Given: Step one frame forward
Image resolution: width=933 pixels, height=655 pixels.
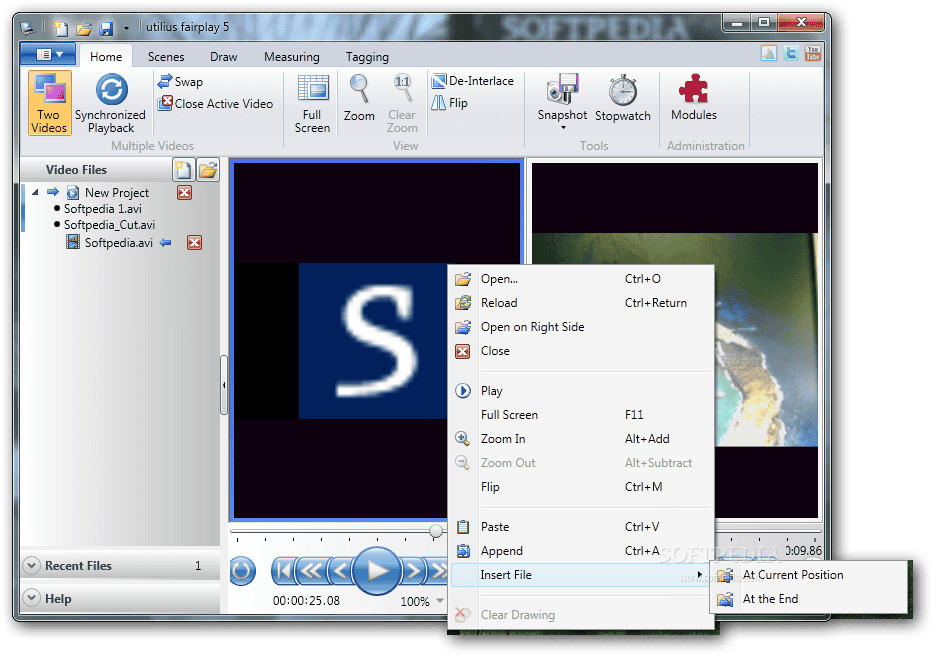Looking at the screenshot, I should point(413,571).
